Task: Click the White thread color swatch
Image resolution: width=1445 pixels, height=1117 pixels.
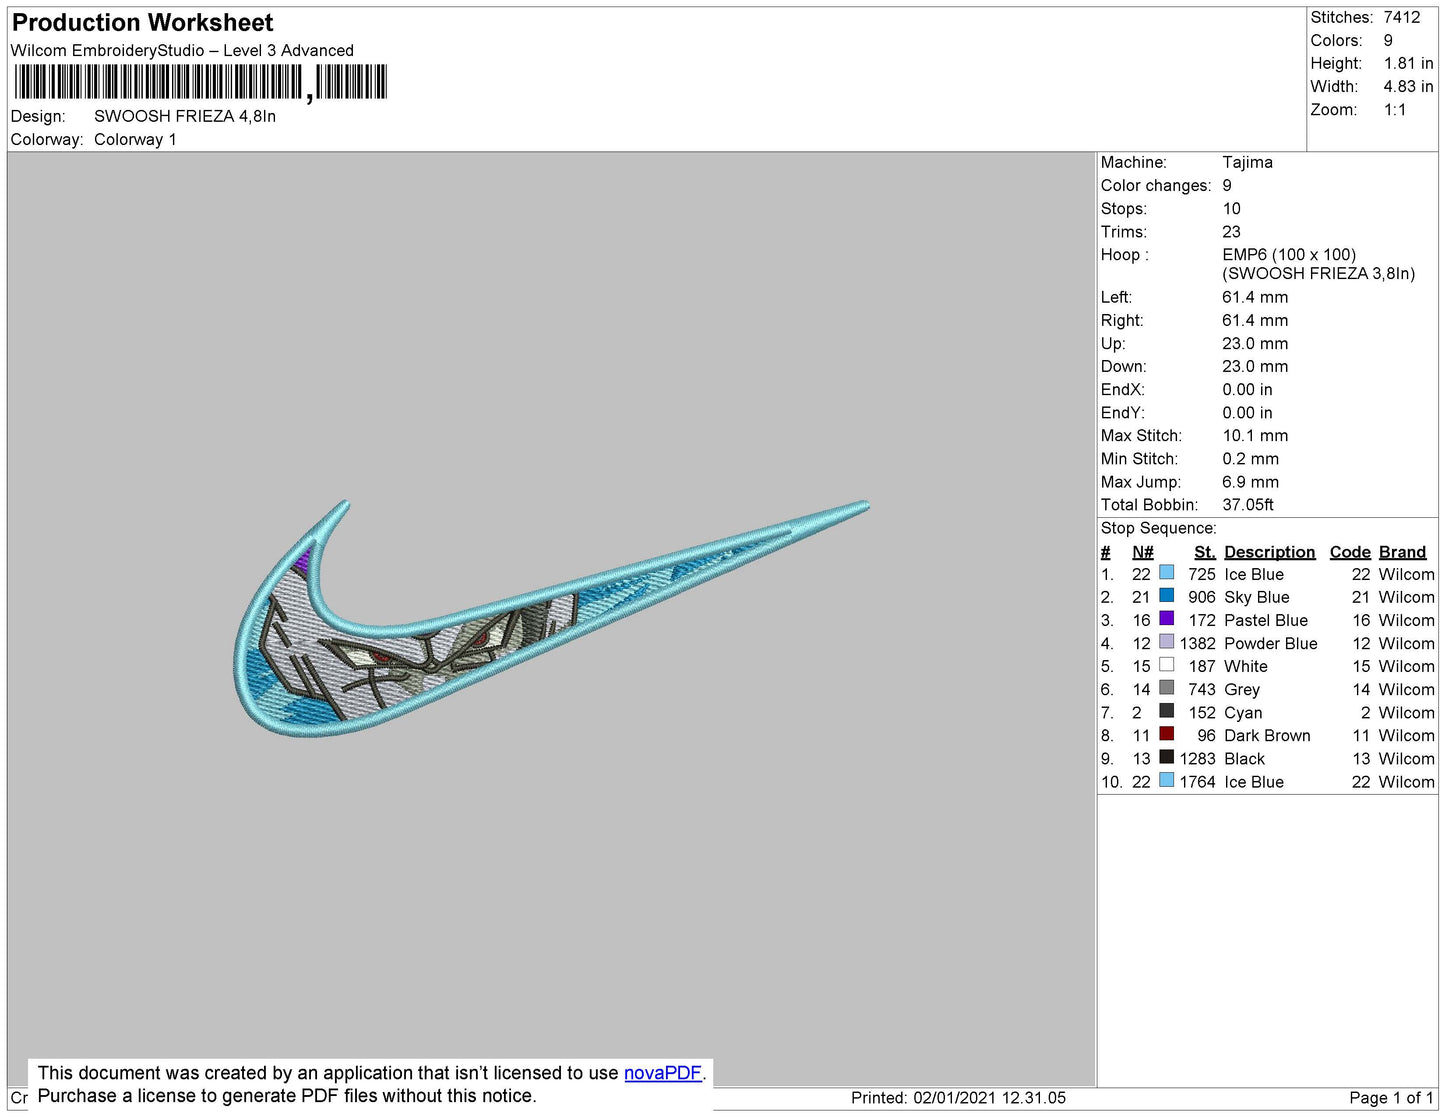Action: click(x=1166, y=665)
